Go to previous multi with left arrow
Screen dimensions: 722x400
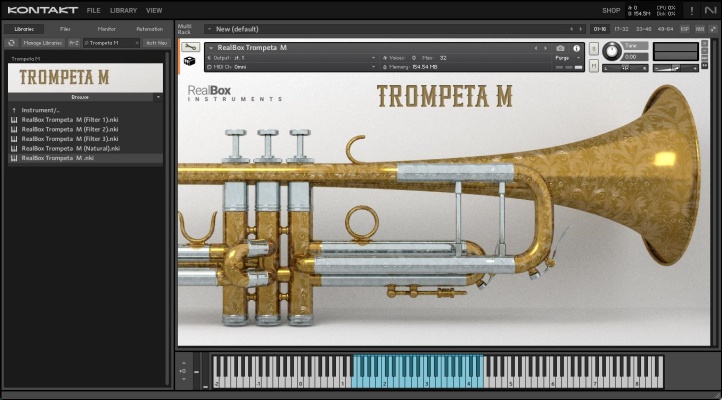[571, 29]
